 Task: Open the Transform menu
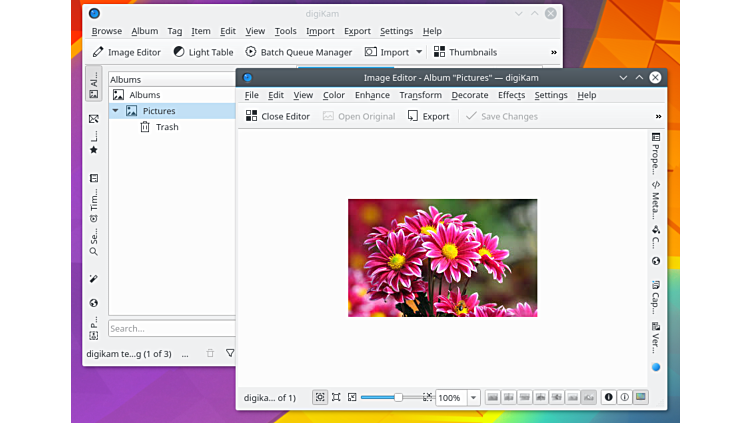click(420, 95)
